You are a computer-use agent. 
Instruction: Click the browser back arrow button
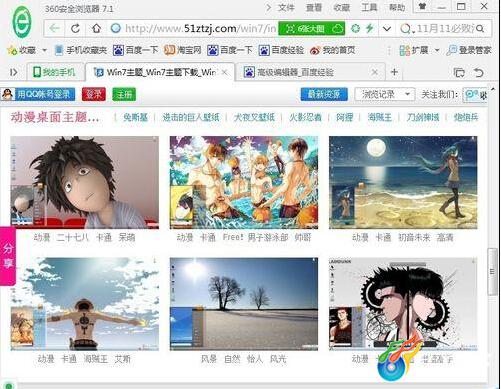pos(54,29)
